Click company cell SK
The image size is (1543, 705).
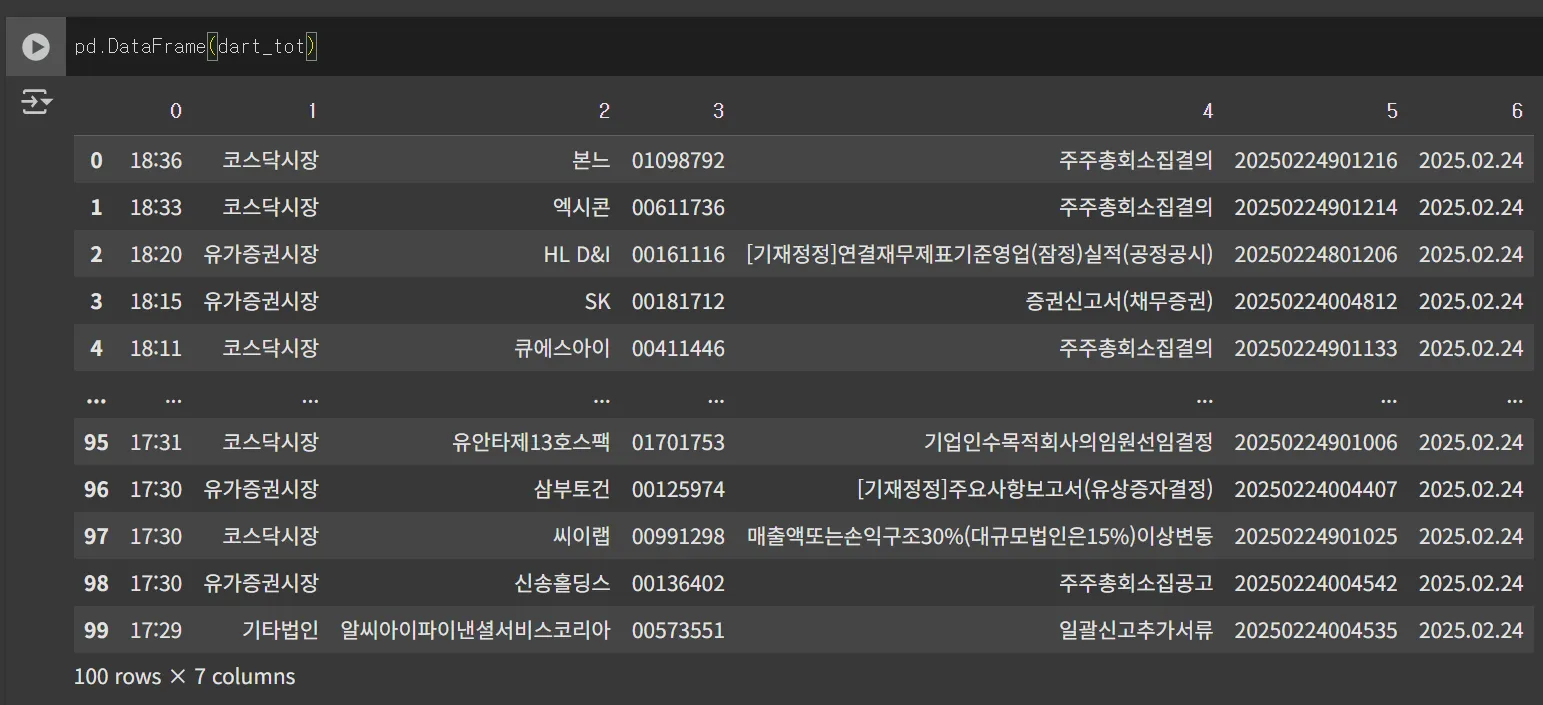pos(597,301)
